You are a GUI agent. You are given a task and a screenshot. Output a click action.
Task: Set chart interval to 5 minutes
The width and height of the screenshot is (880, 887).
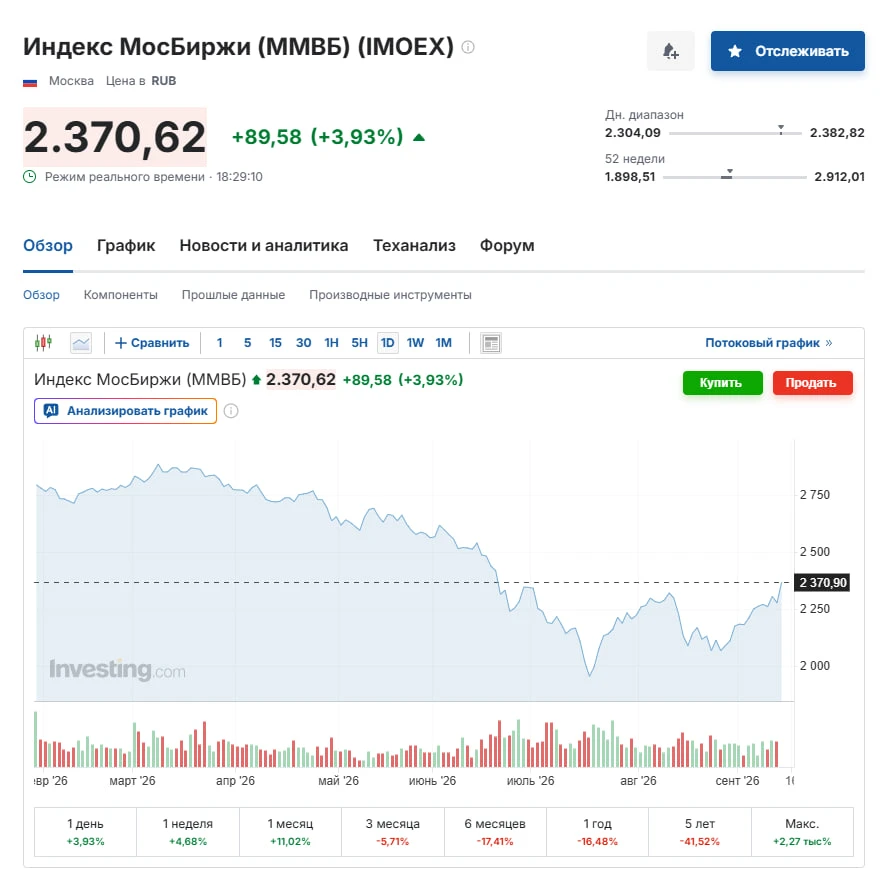point(247,343)
